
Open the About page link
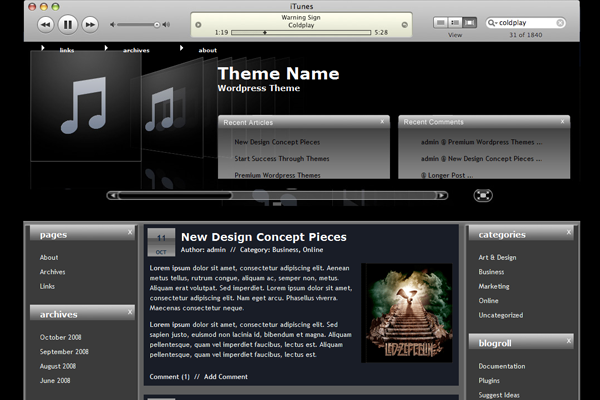tap(49, 258)
